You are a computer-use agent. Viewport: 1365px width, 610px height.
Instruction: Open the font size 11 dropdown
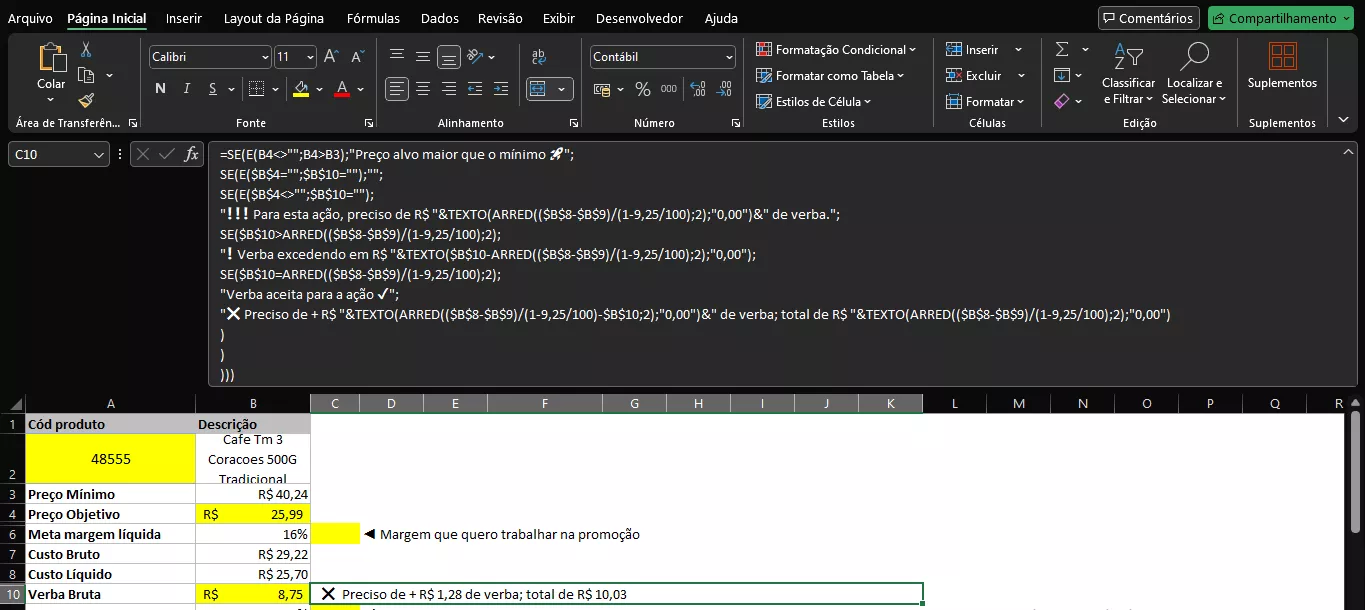tap(311, 57)
